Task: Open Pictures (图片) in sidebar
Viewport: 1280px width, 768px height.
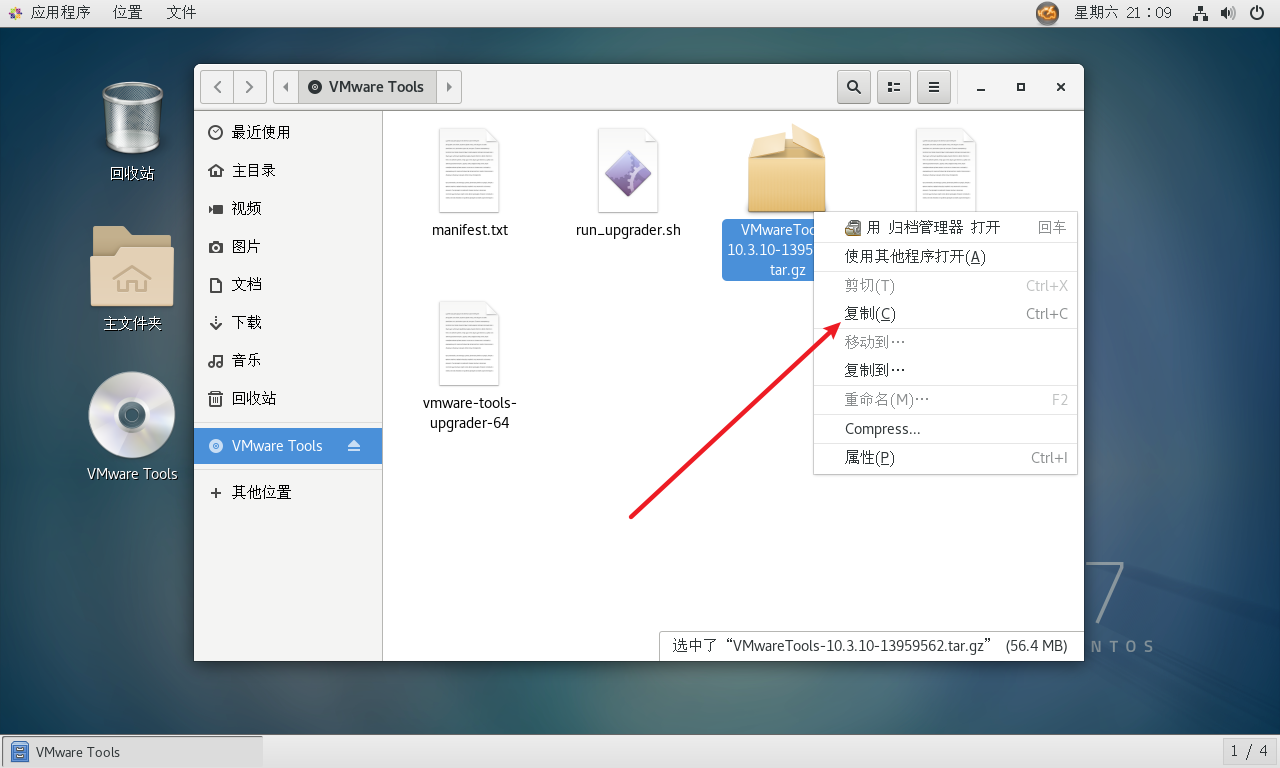Action: [288, 246]
